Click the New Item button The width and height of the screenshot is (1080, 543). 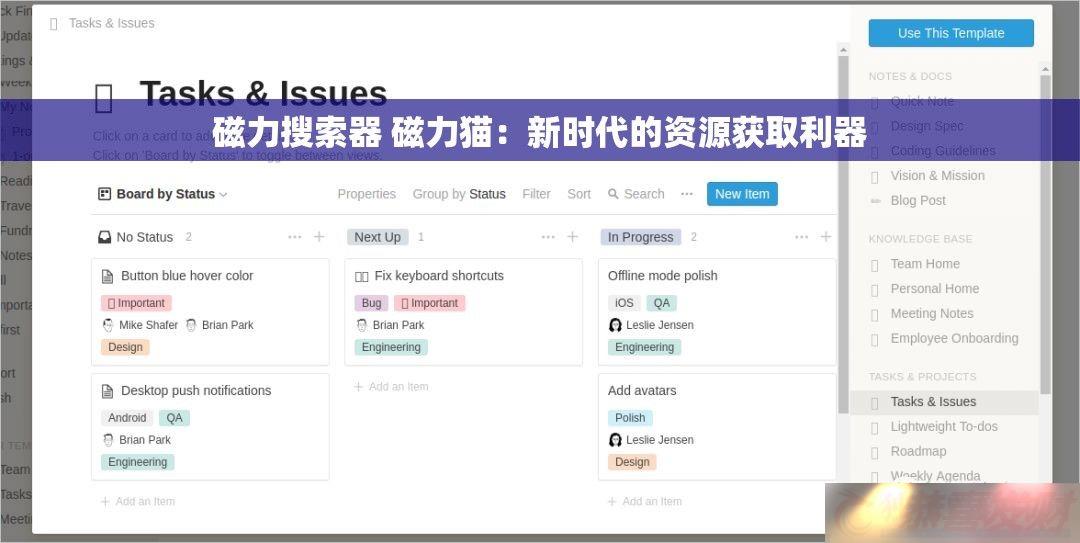click(x=742, y=194)
